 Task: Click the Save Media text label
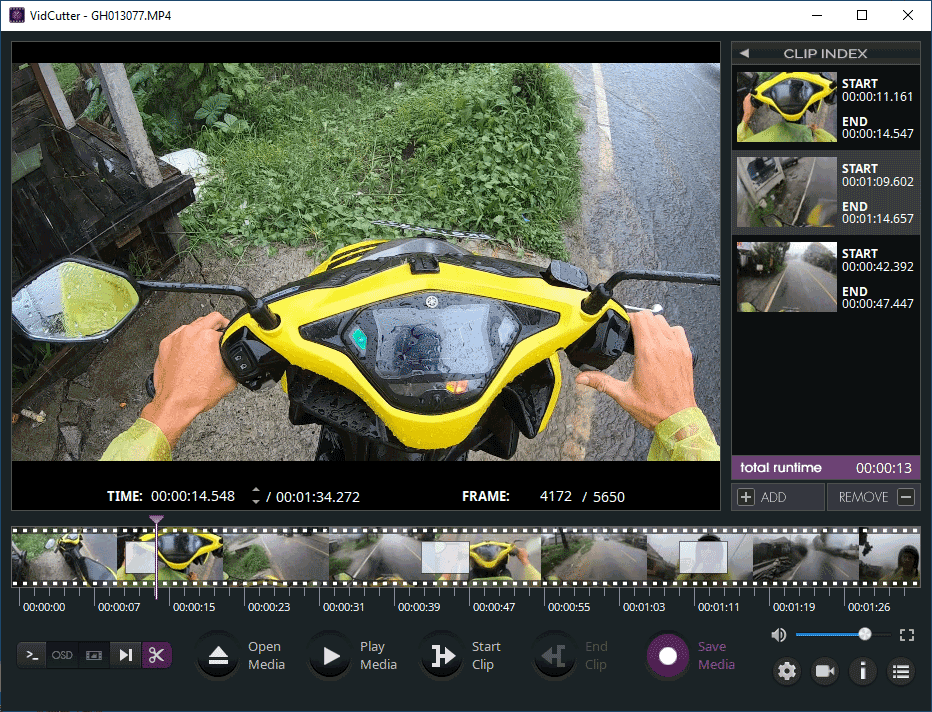(716, 656)
